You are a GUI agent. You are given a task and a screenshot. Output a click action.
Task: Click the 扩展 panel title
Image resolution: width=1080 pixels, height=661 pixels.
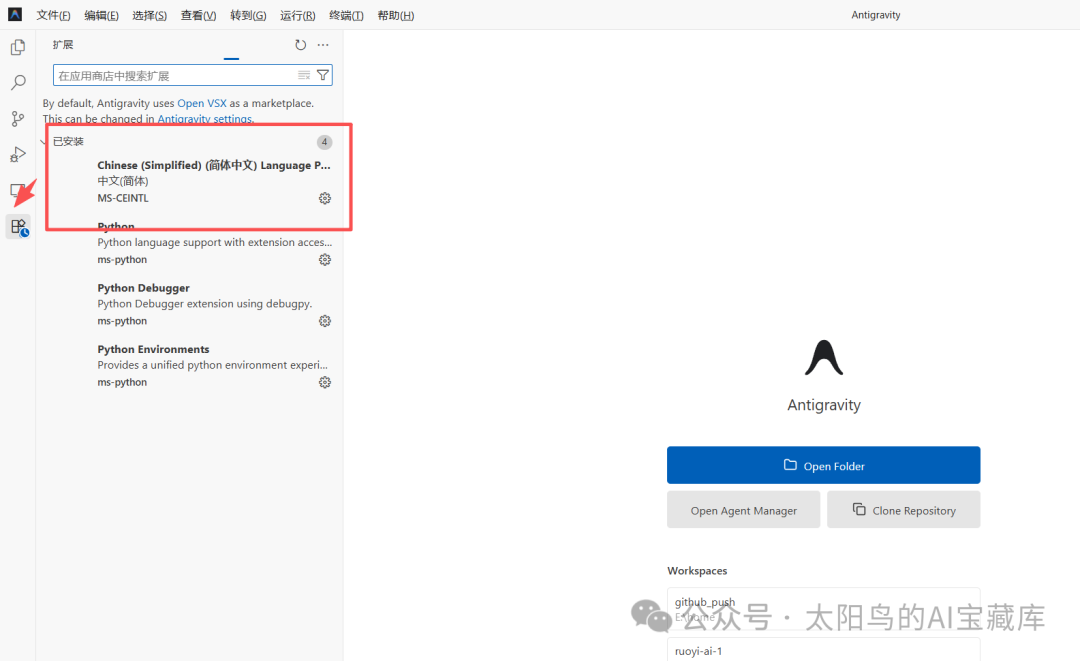click(63, 45)
